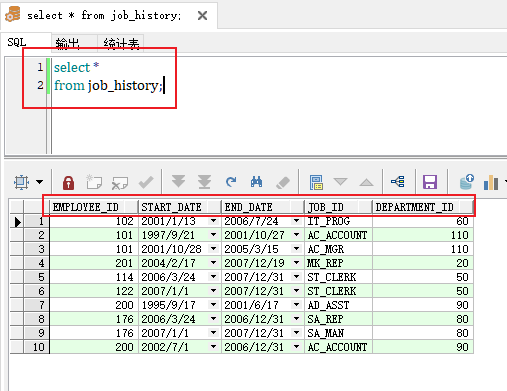The height and width of the screenshot is (391, 507).
Task: Click employee ID 201 cell
Action: pos(94,263)
